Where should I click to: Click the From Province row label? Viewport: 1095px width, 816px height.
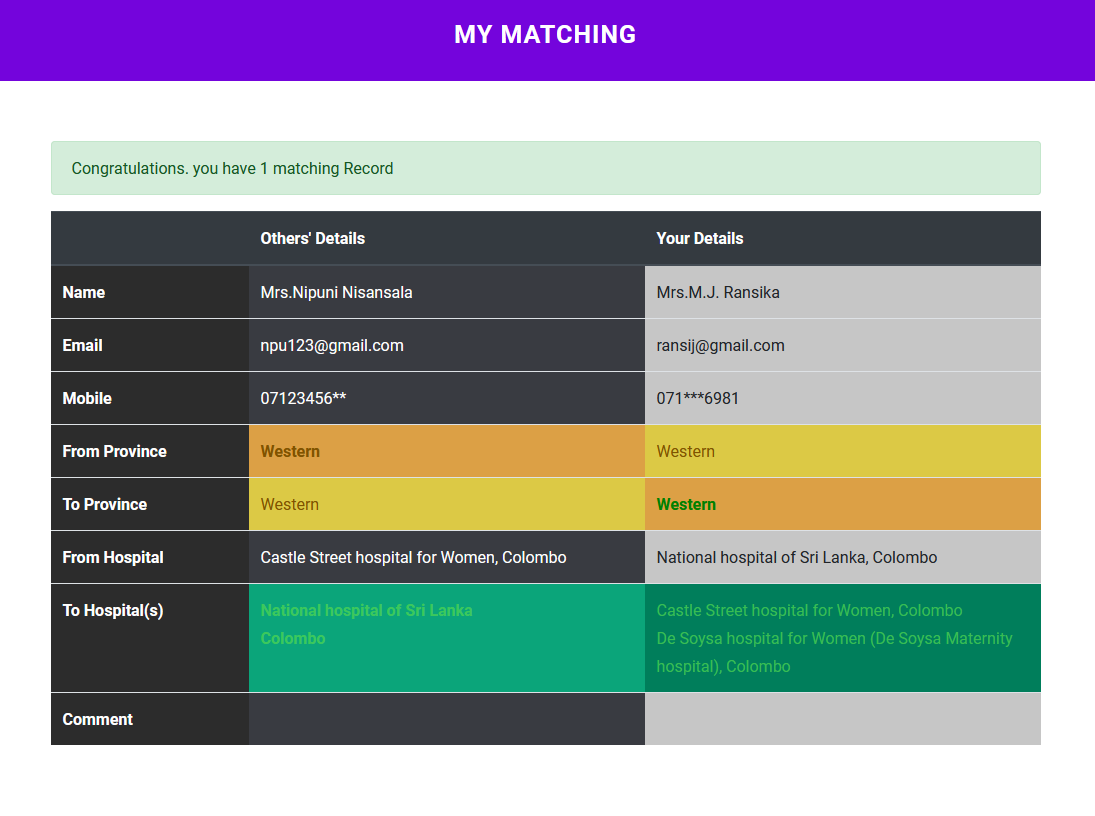(114, 451)
